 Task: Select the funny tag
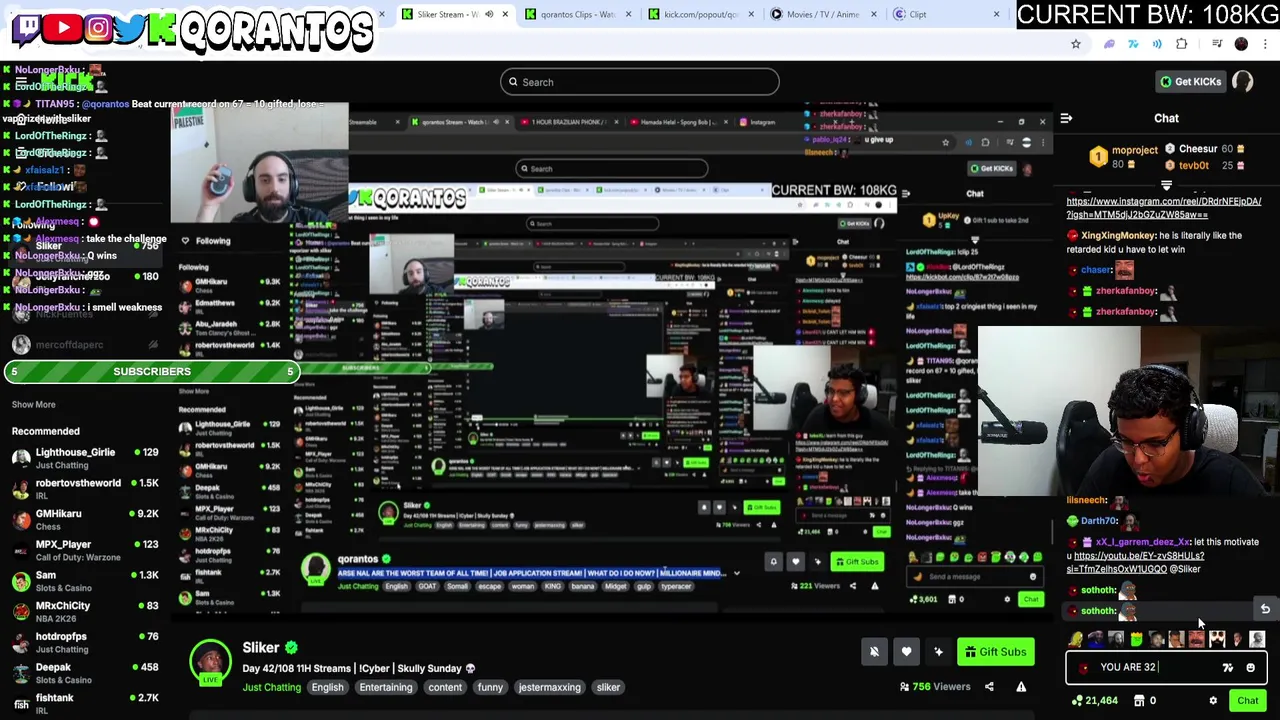490,688
